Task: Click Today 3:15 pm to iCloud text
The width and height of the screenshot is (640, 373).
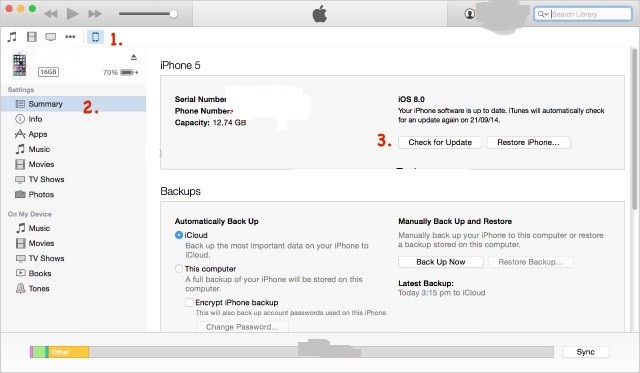Action: 442,293
